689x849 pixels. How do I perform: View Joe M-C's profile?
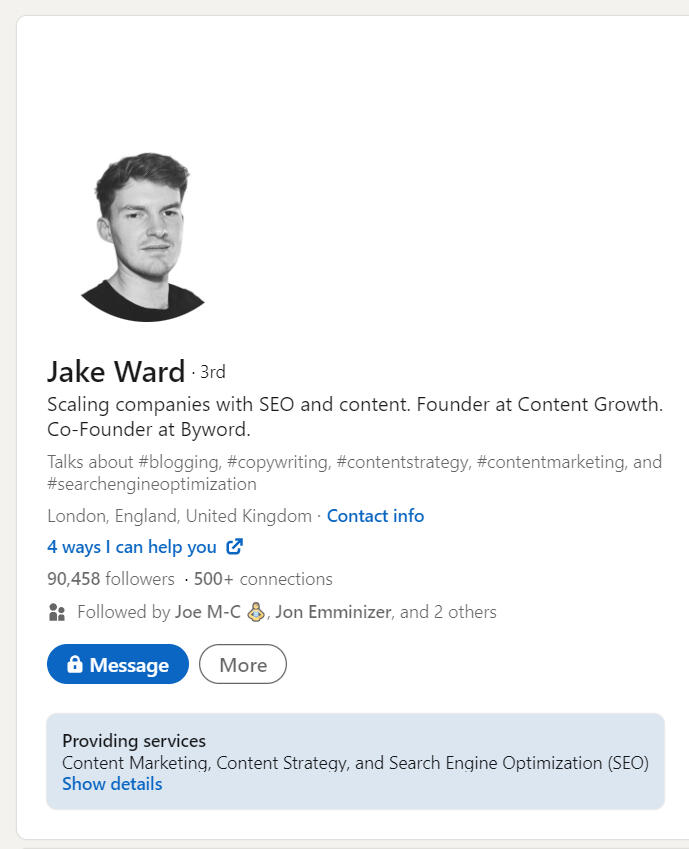(207, 612)
